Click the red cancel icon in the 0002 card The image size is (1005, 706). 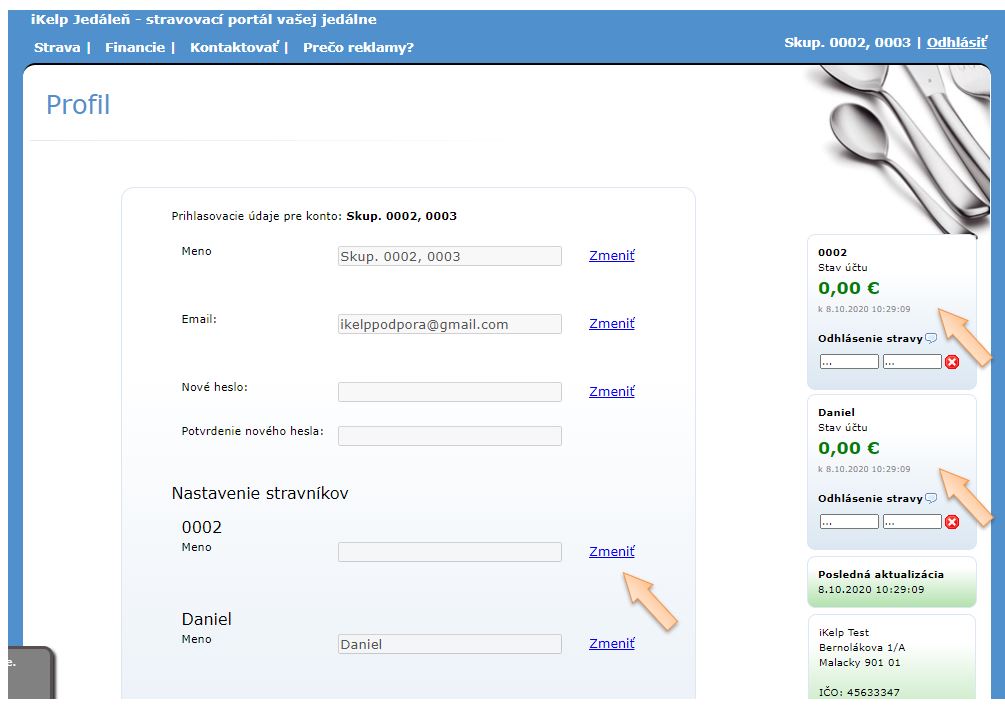point(952,362)
